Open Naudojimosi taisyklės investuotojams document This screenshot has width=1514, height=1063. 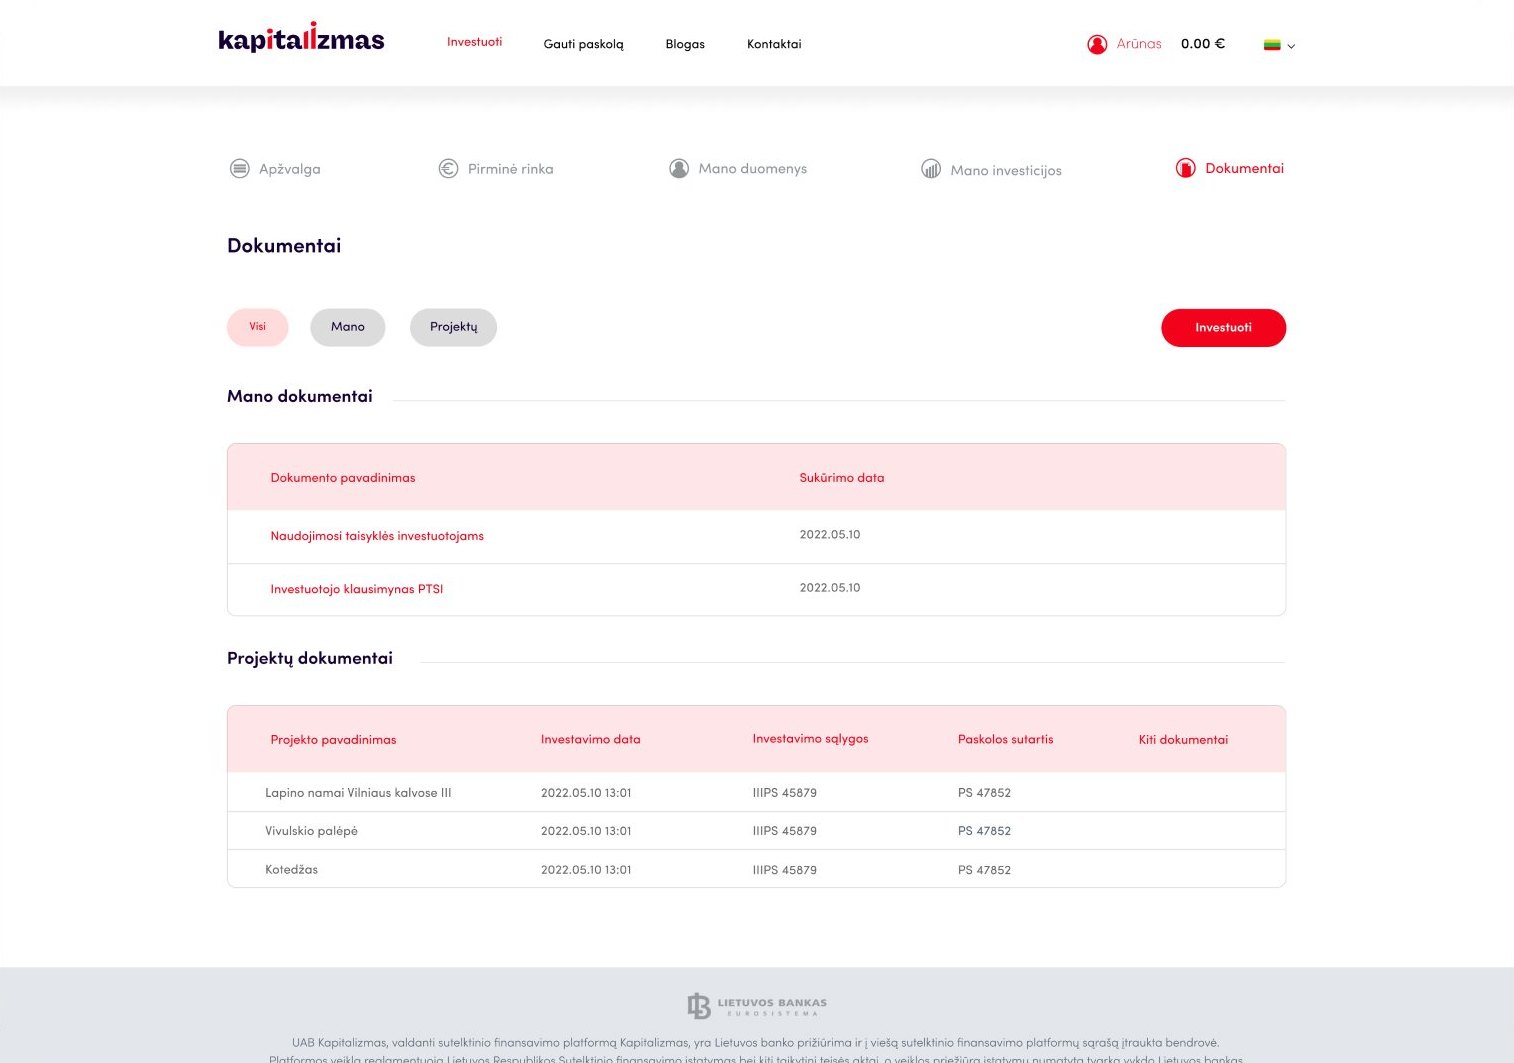point(377,536)
